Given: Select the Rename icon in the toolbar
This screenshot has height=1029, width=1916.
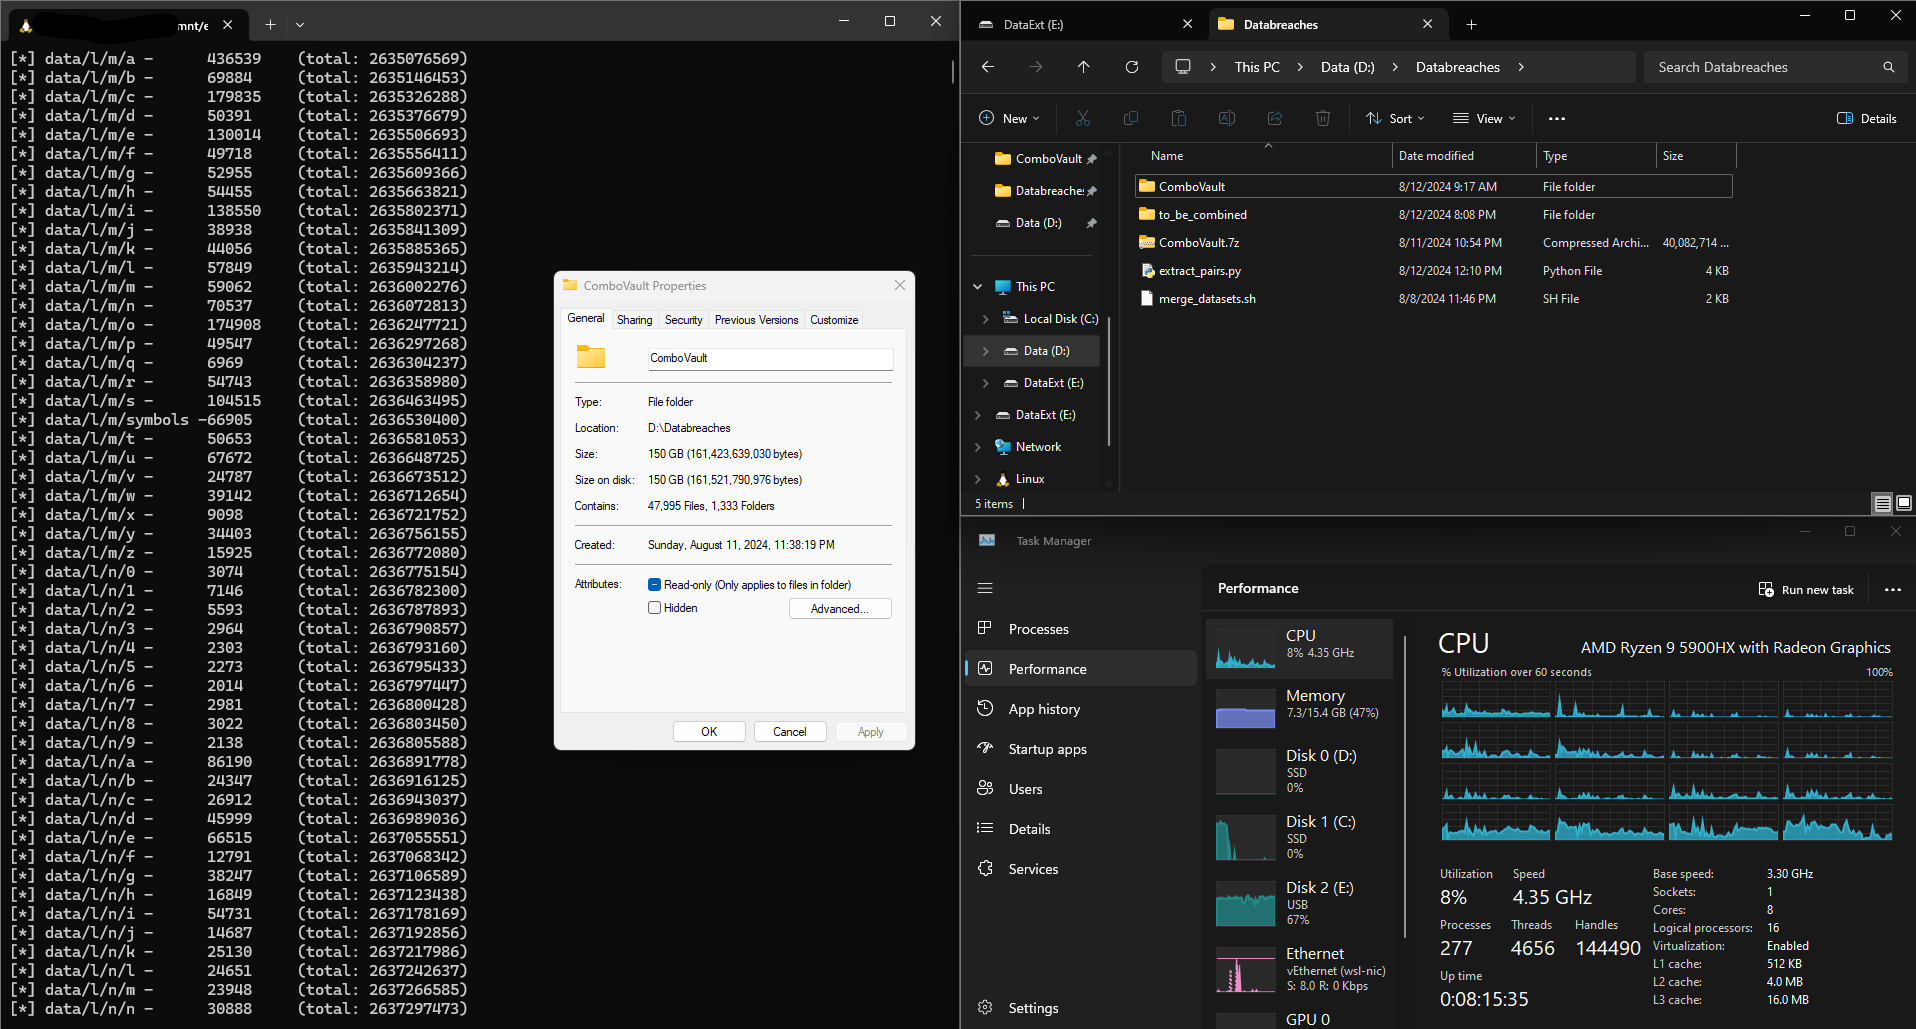Looking at the screenshot, I should pyautogui.click(x=1226, y=118).
